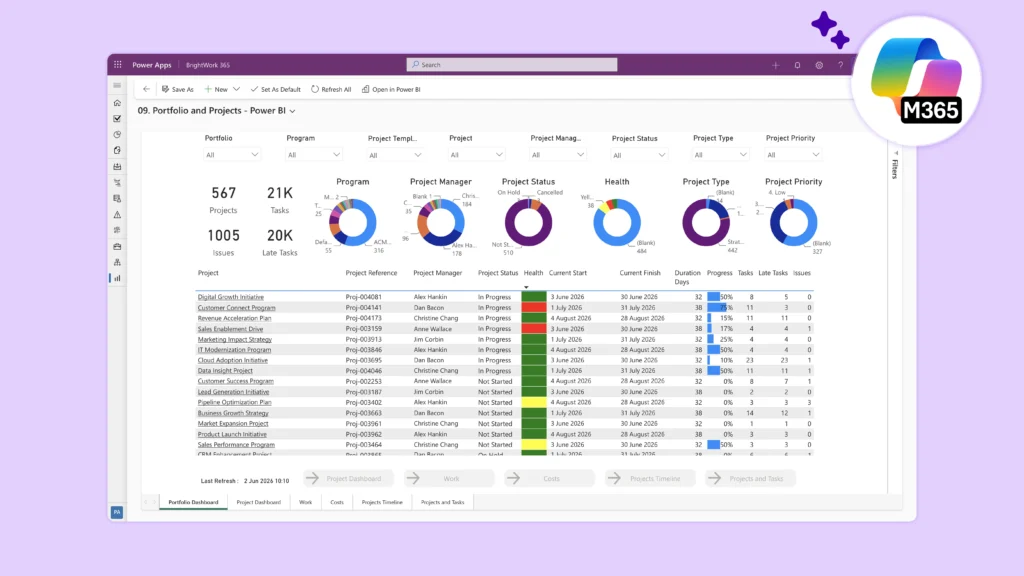Open the briefcase icon in sidebar
The height and width of the screenshot is (576, 1024).
[x=117, y=246]
